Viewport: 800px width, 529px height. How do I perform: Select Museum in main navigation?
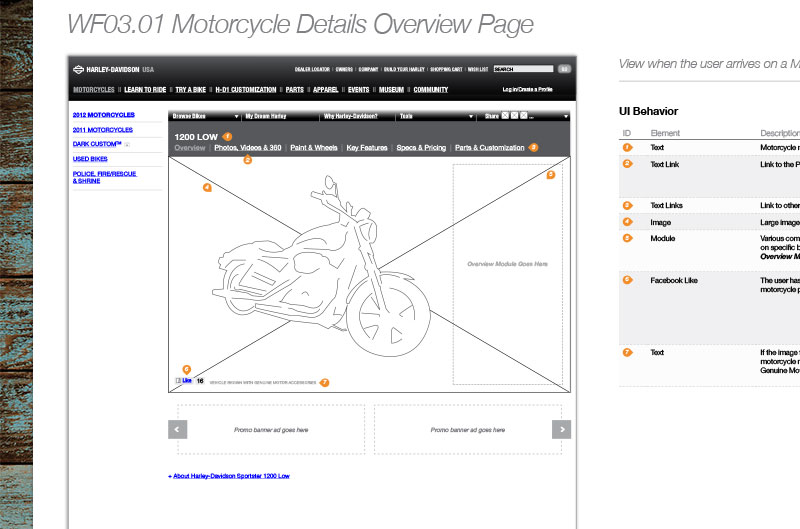pos(391,90)
